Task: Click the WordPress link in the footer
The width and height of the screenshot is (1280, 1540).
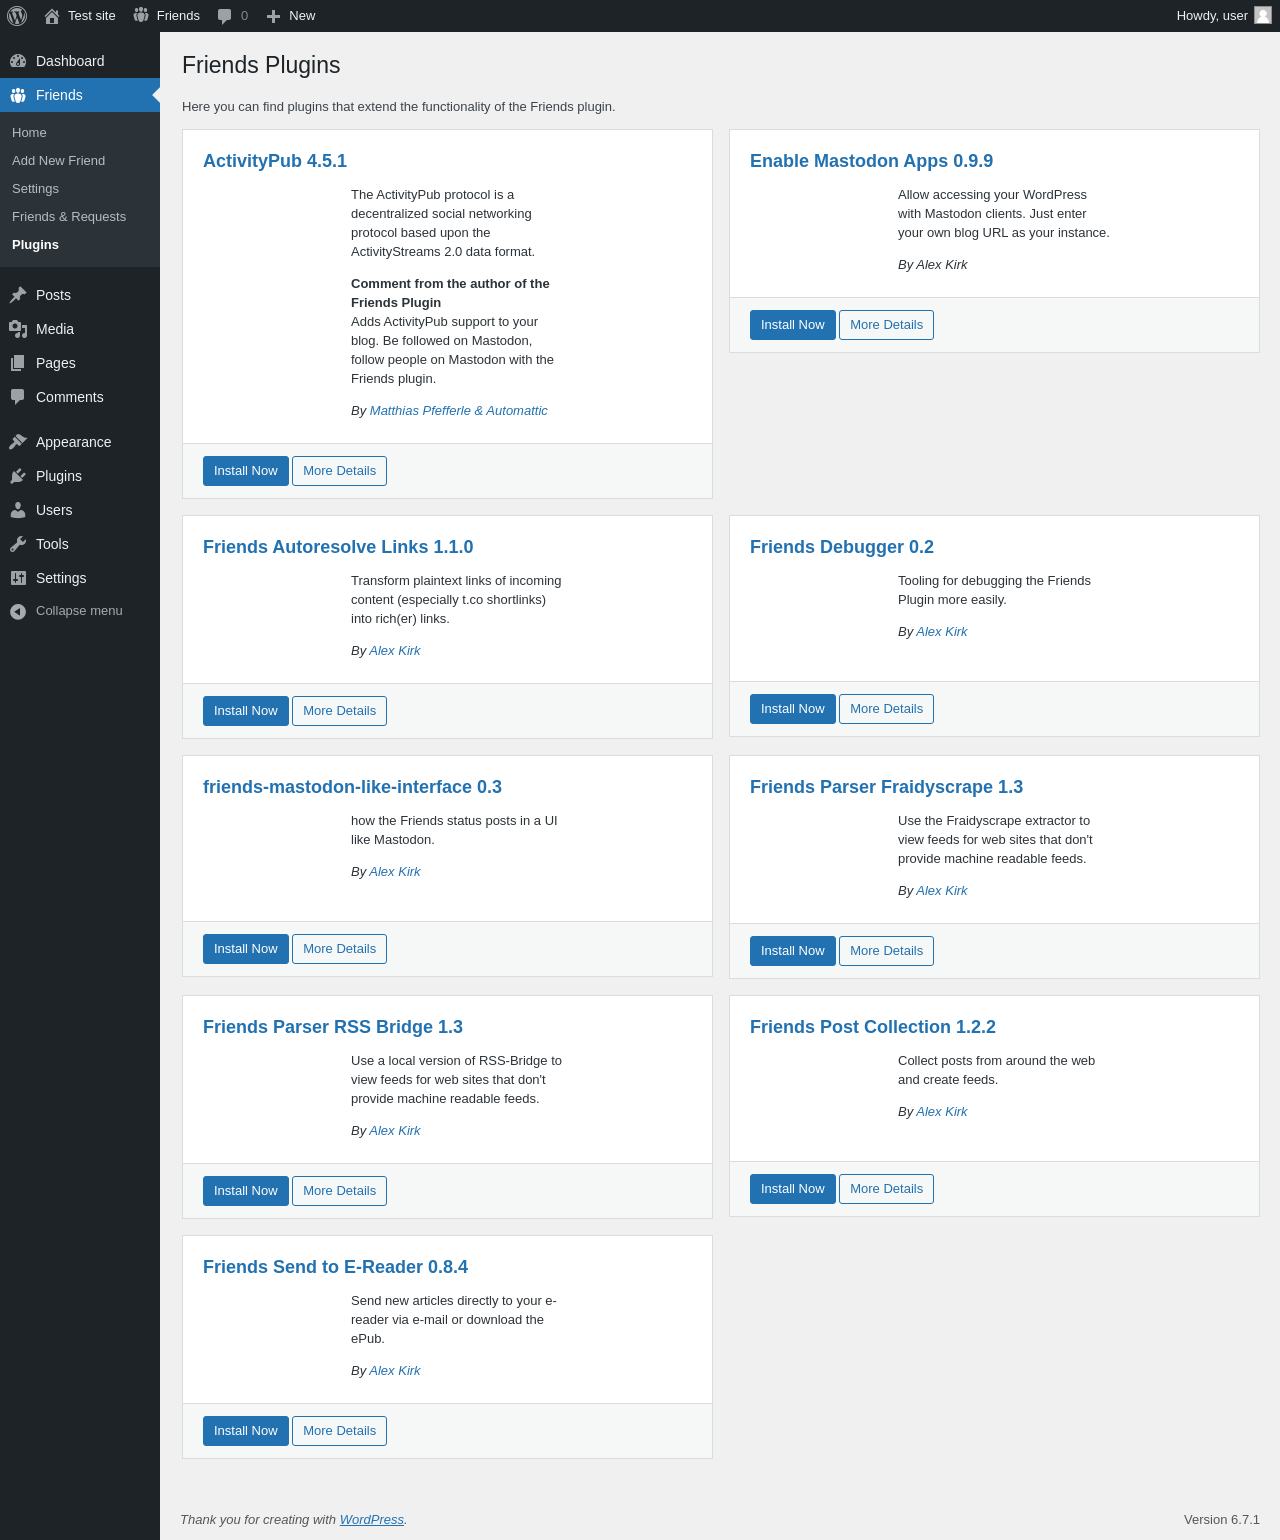Action: 372,1520
